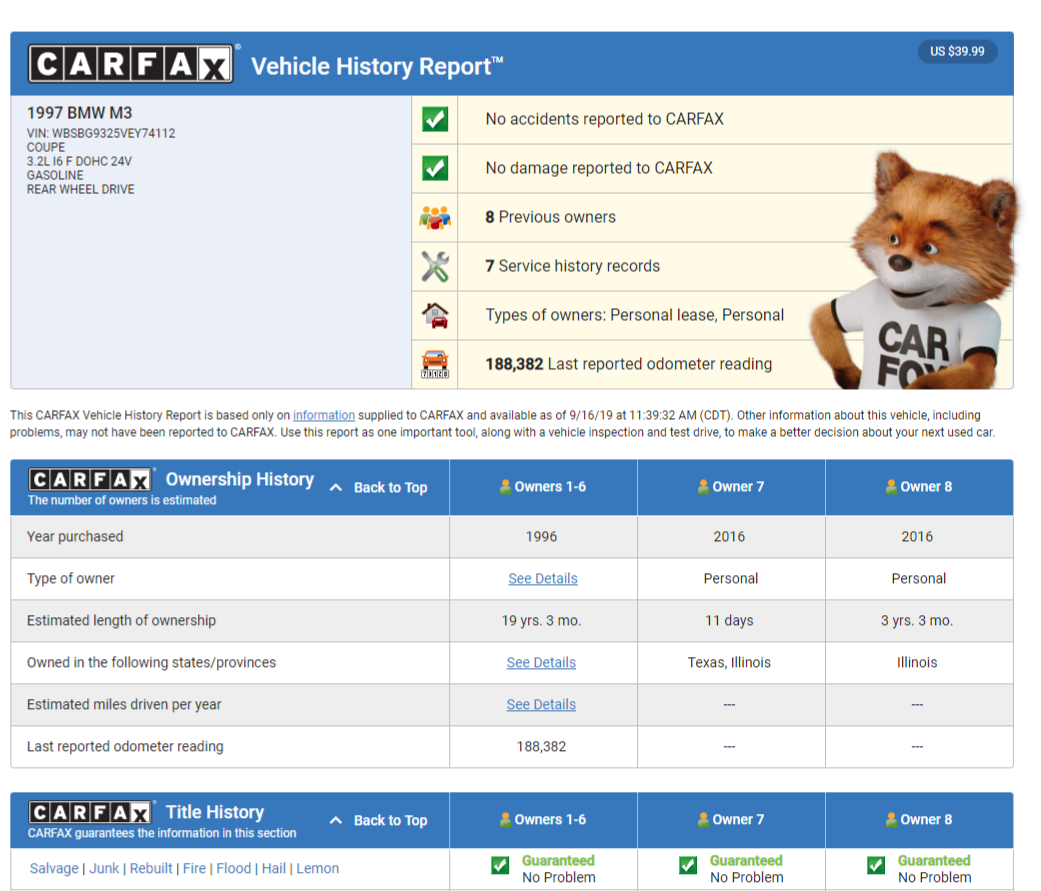Select Owner 7 column header in Ownership History

click(731, 487)
